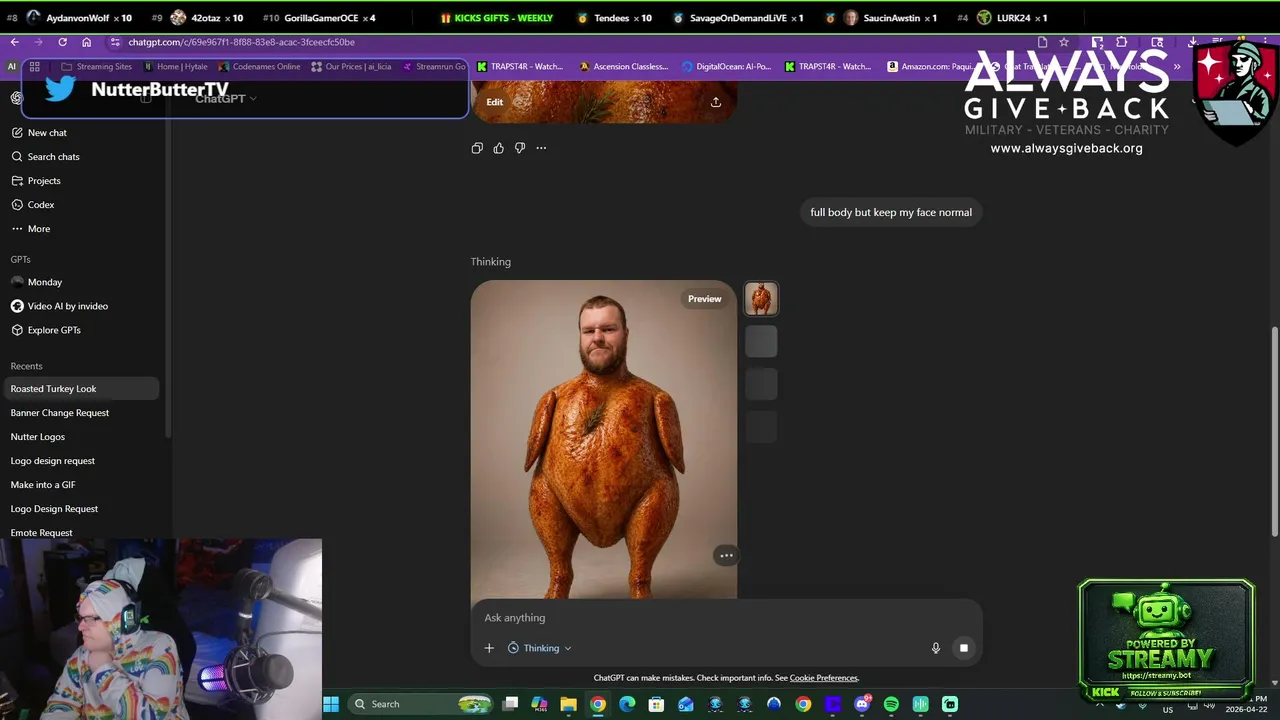Viewport: 1280px width, 720px height.
Task: Open the generated turkey-man image
Action: pos(604,439)
